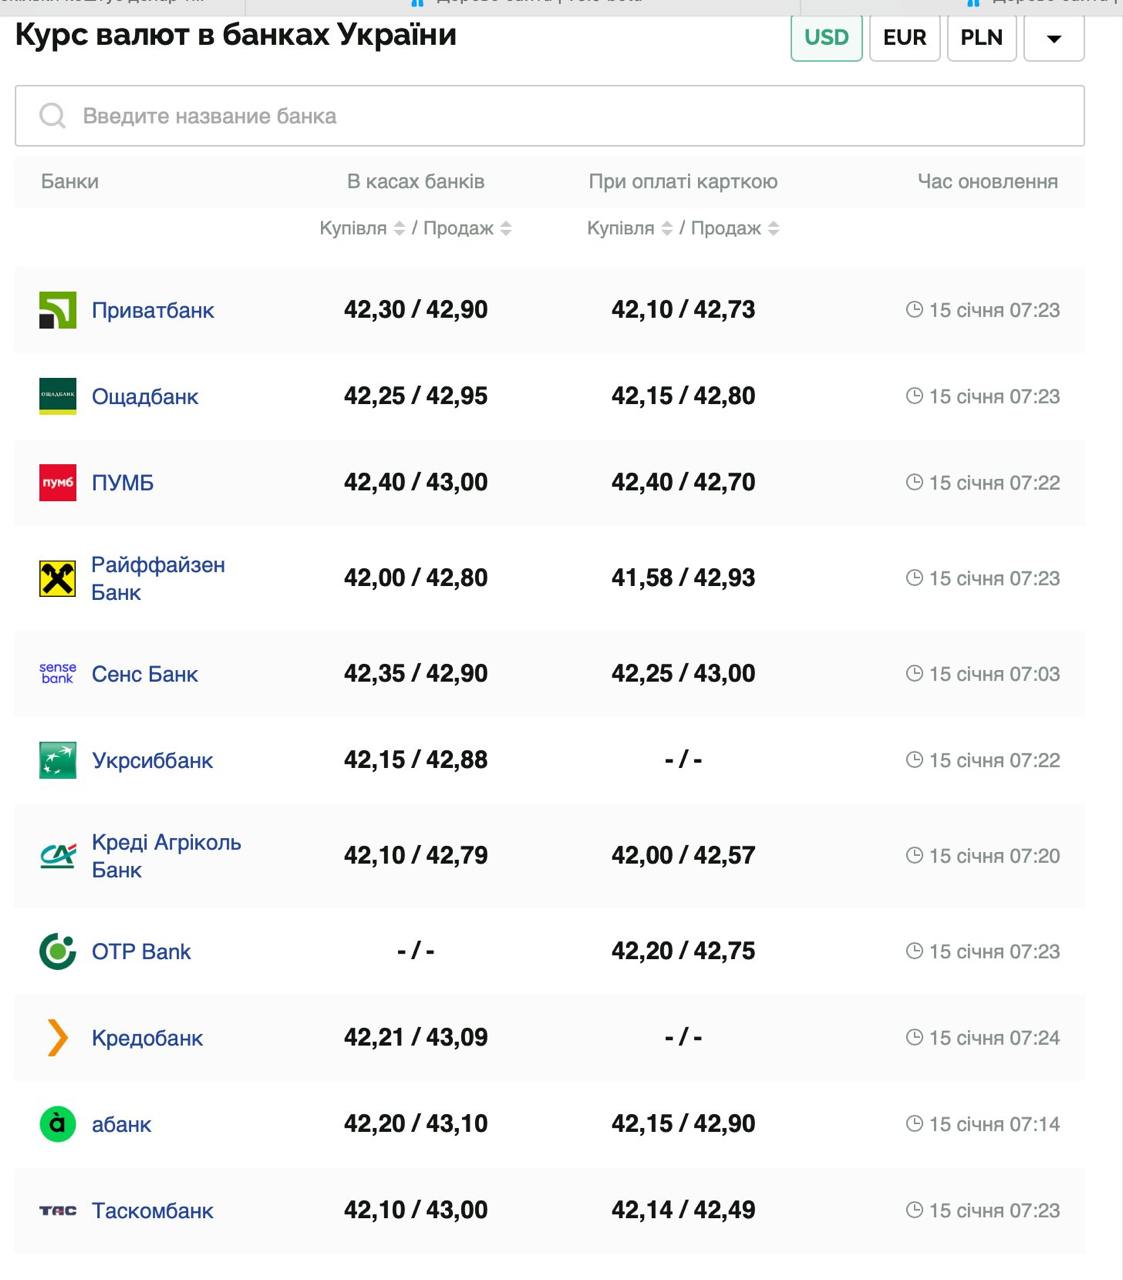Switch to the EUR currency tab

904,38
